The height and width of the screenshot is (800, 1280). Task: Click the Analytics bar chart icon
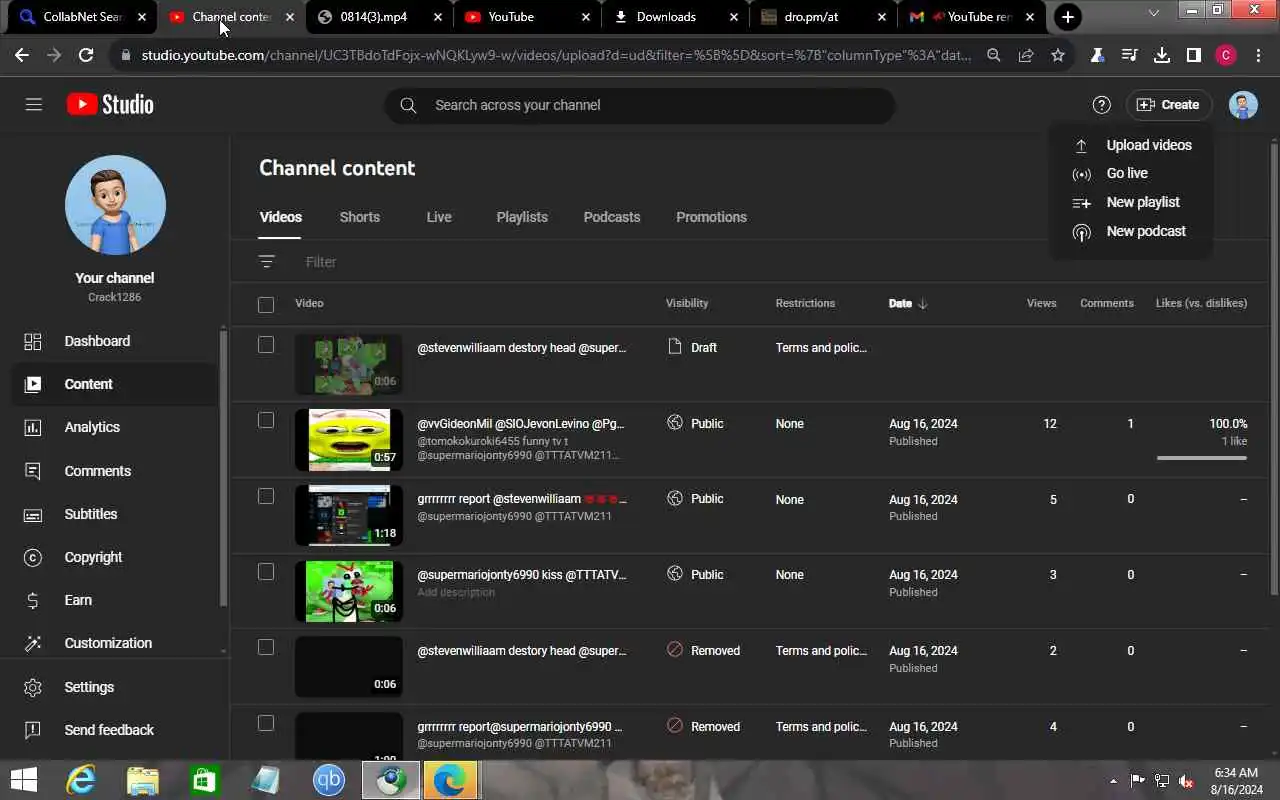pos(33,427)
